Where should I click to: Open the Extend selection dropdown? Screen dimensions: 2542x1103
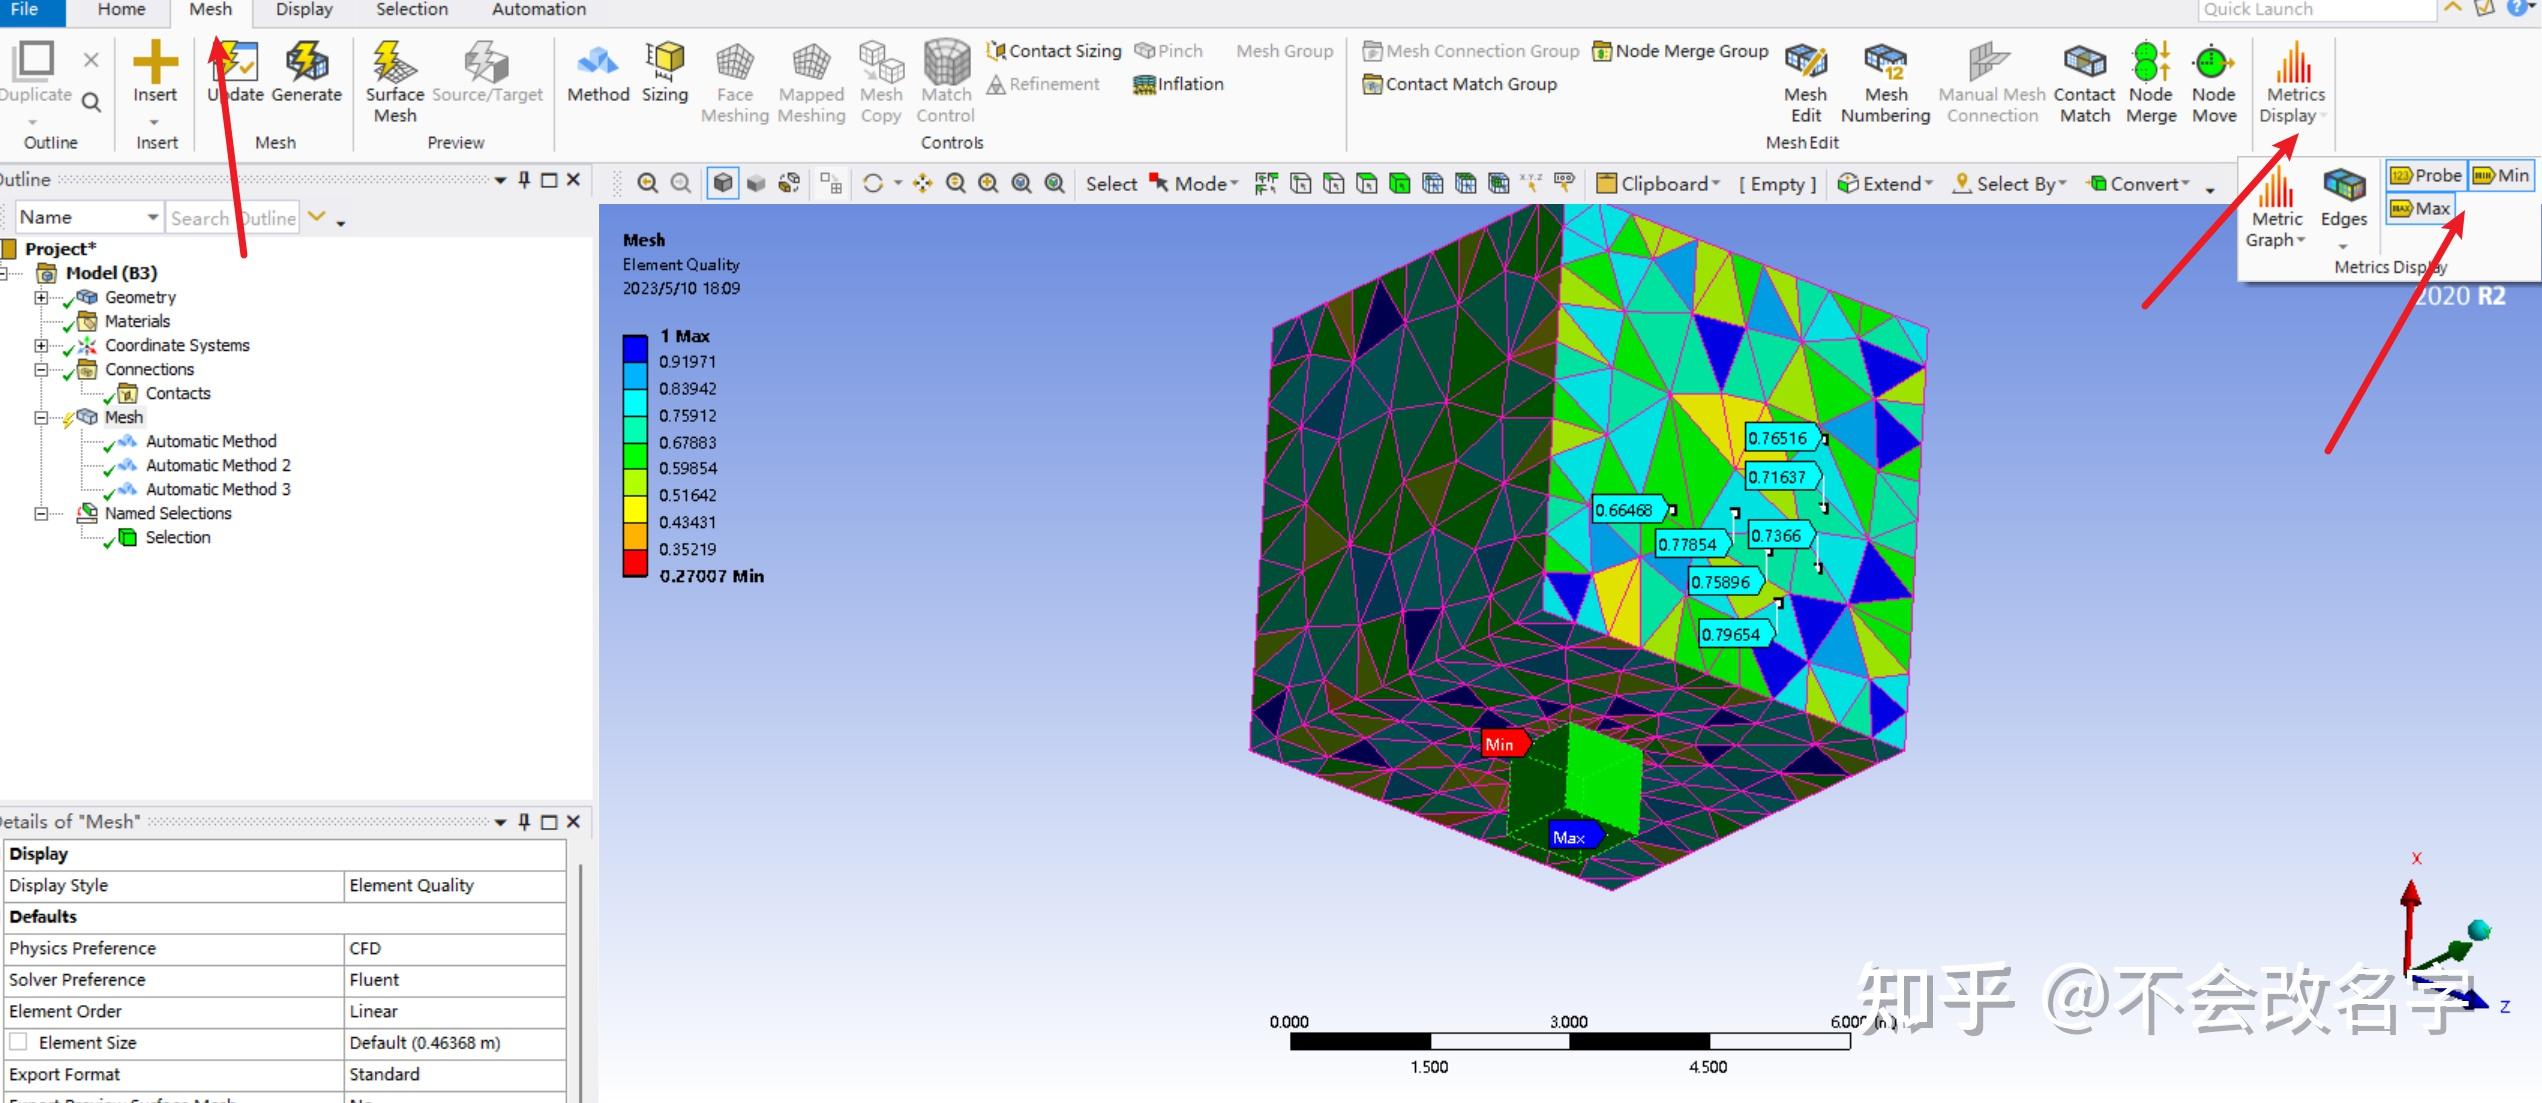coord(1885,184)
